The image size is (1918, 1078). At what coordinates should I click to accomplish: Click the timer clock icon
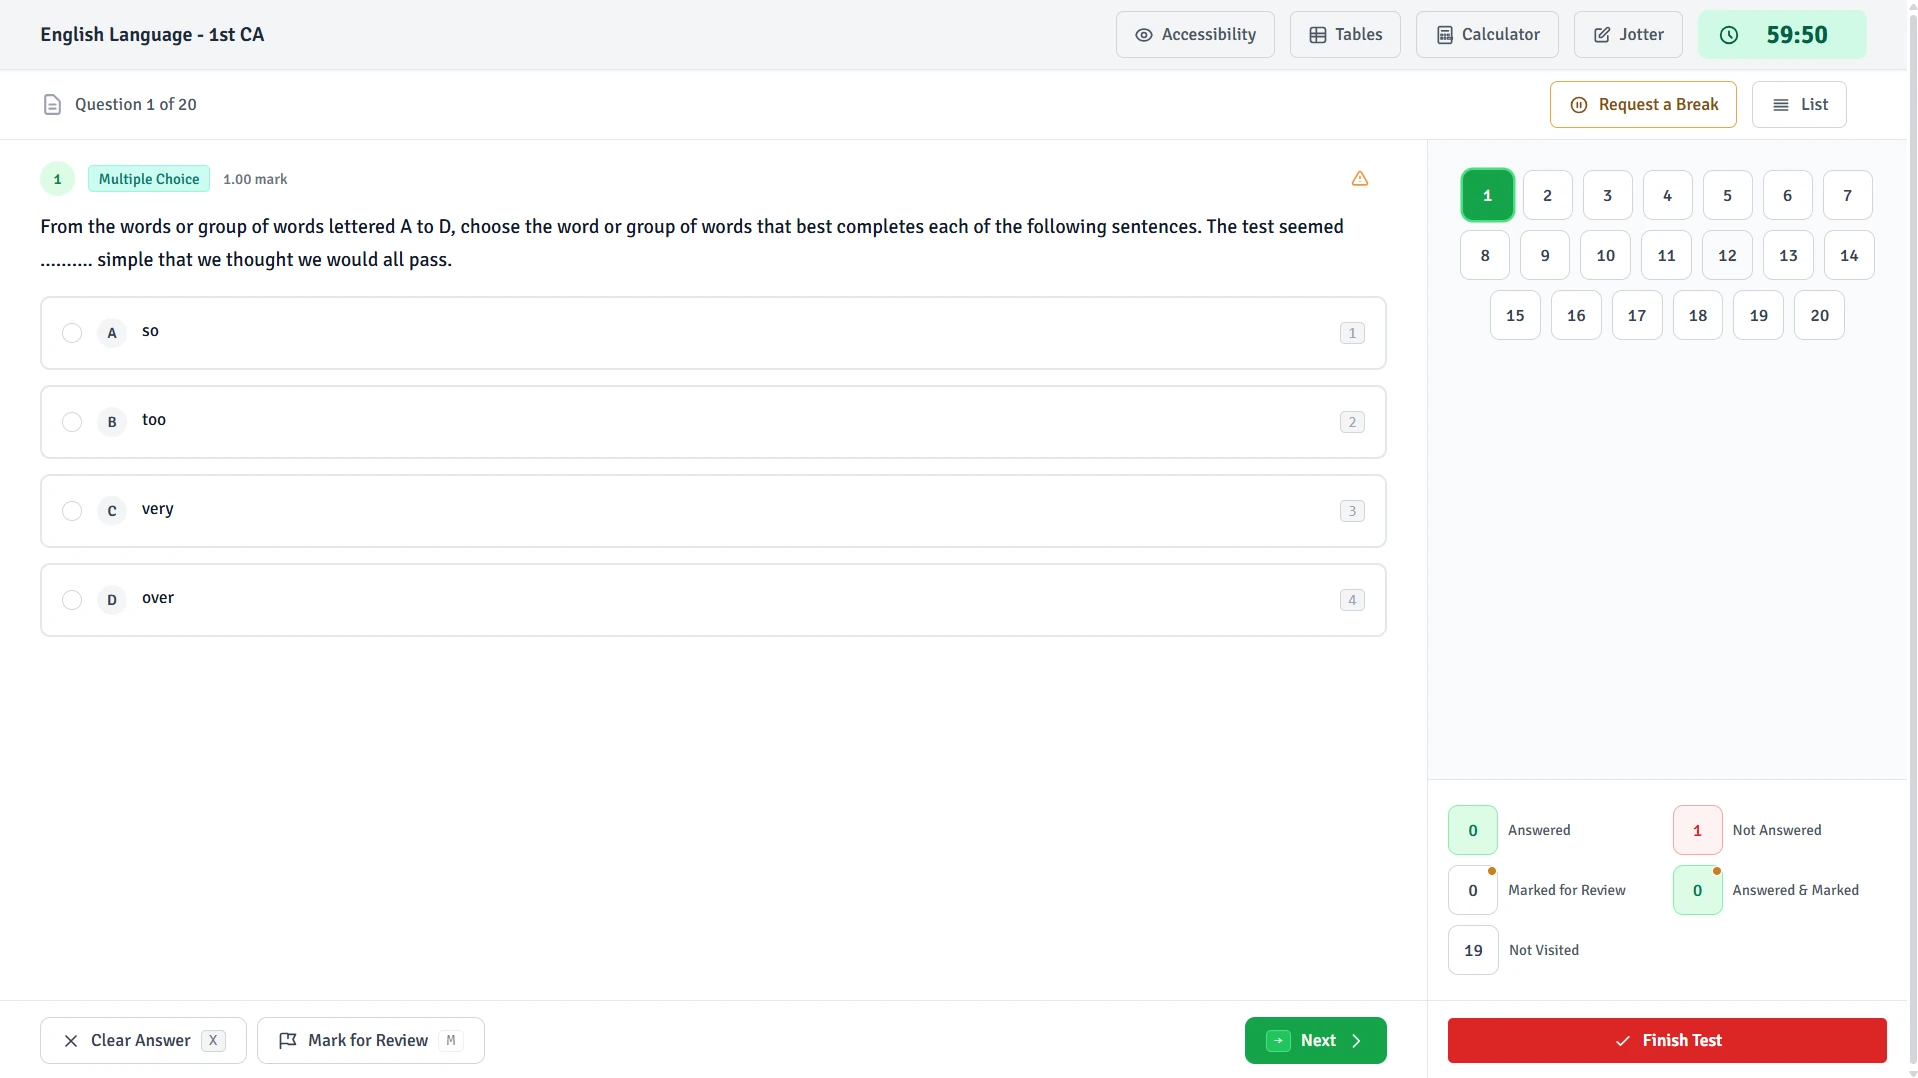(x=1728, y=35)
